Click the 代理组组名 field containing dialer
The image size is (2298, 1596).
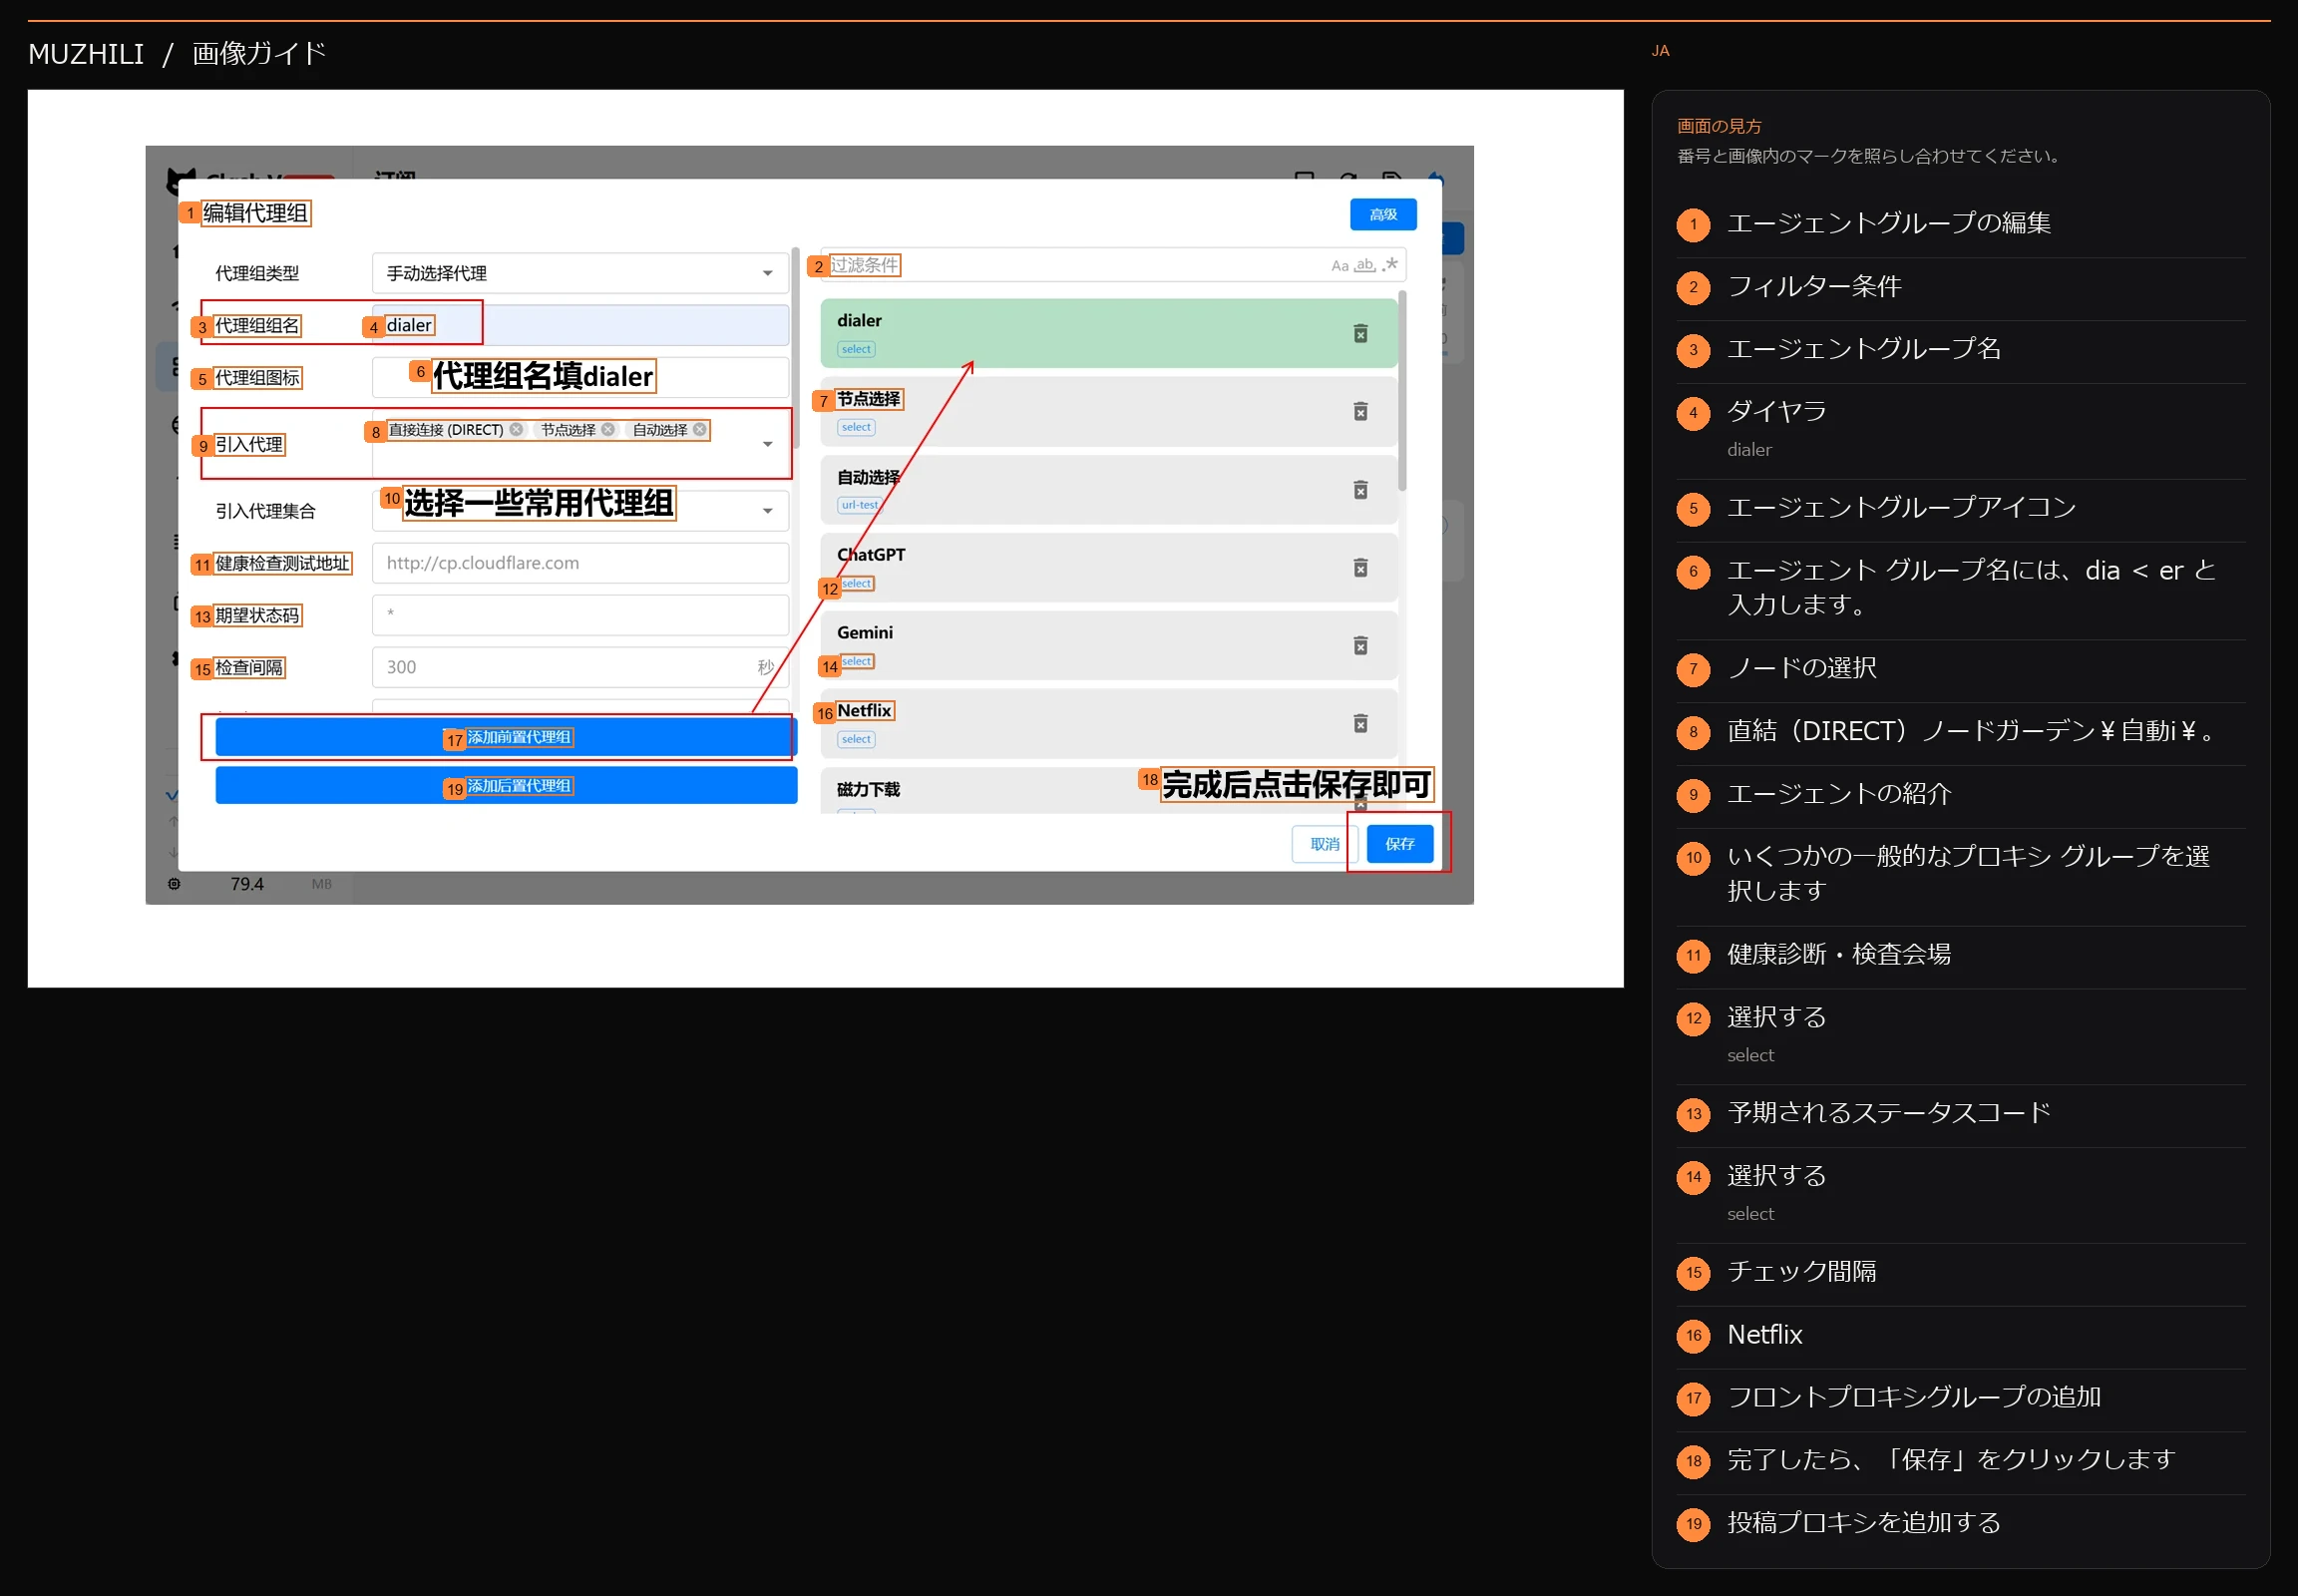(x=580, y=326)
